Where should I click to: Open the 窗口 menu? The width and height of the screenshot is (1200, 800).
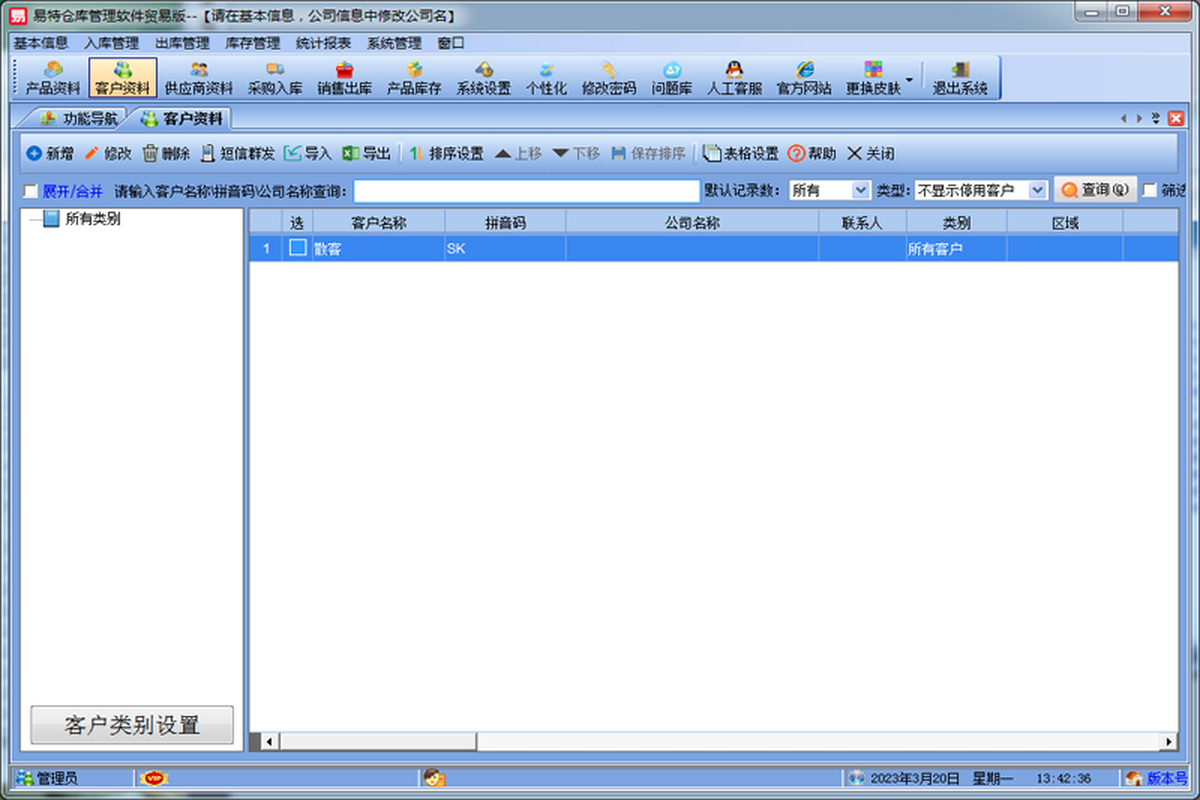(x=451, y=43)
